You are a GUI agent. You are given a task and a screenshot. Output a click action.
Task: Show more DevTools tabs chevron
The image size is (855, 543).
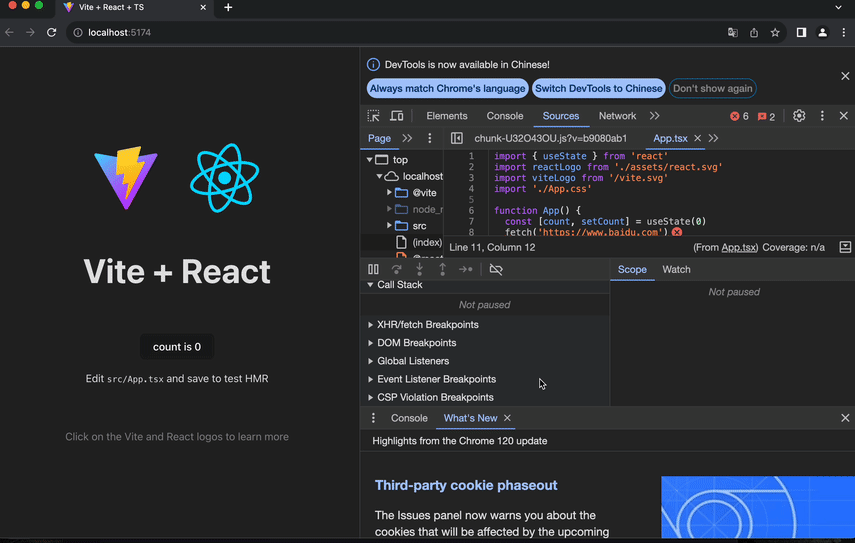point(654,116)
